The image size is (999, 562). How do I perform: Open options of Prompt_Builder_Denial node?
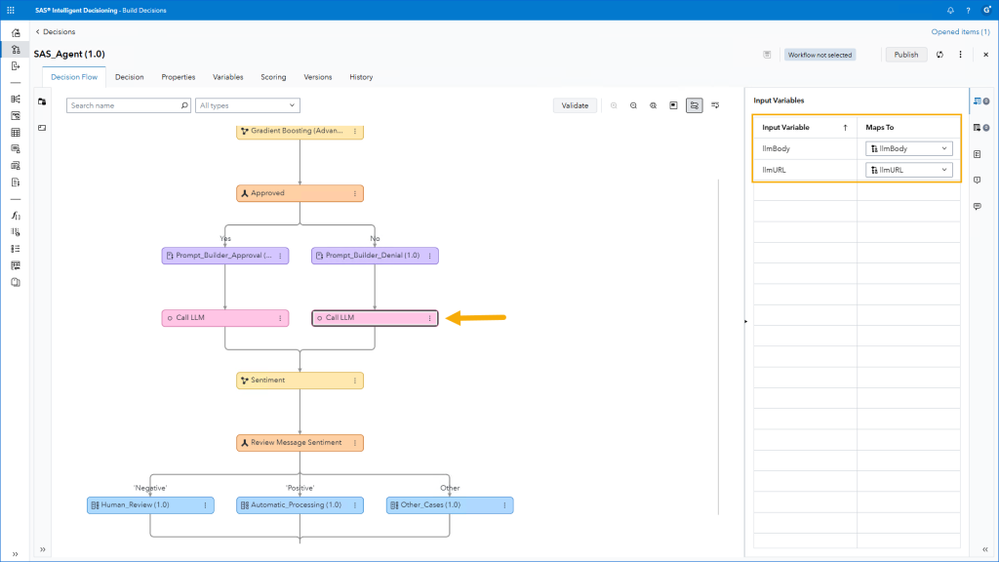pyautogui.click(x=430, y=256)
